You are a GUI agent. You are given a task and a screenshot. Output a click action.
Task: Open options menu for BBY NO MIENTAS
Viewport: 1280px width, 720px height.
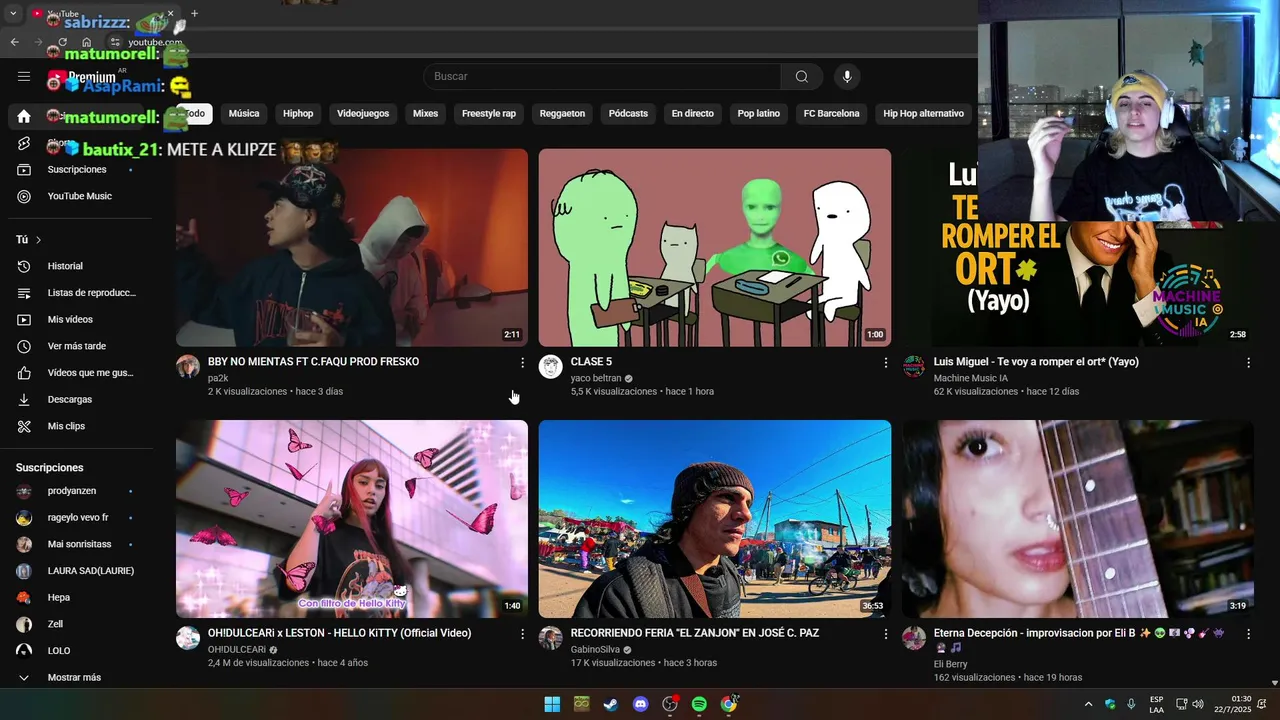click(522, 363)
